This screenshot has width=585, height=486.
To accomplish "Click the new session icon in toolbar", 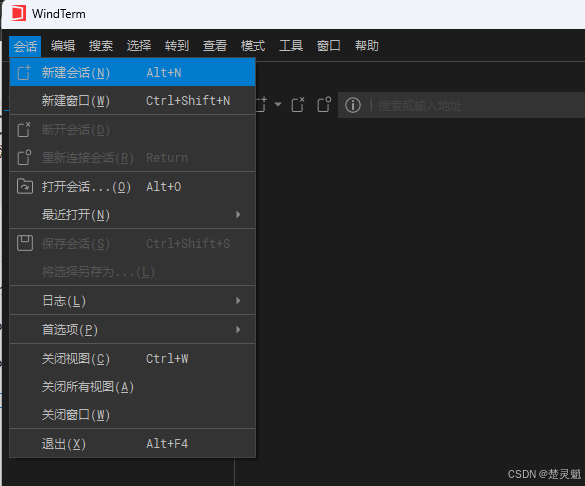I will point(261,105).
